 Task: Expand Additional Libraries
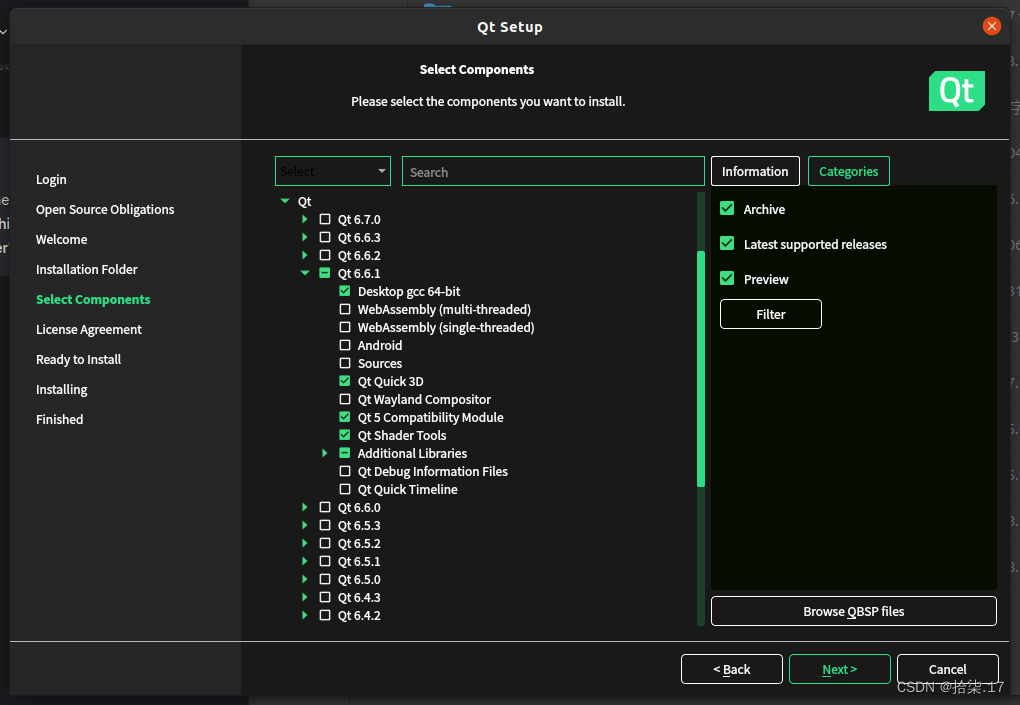tap(324, 453)
